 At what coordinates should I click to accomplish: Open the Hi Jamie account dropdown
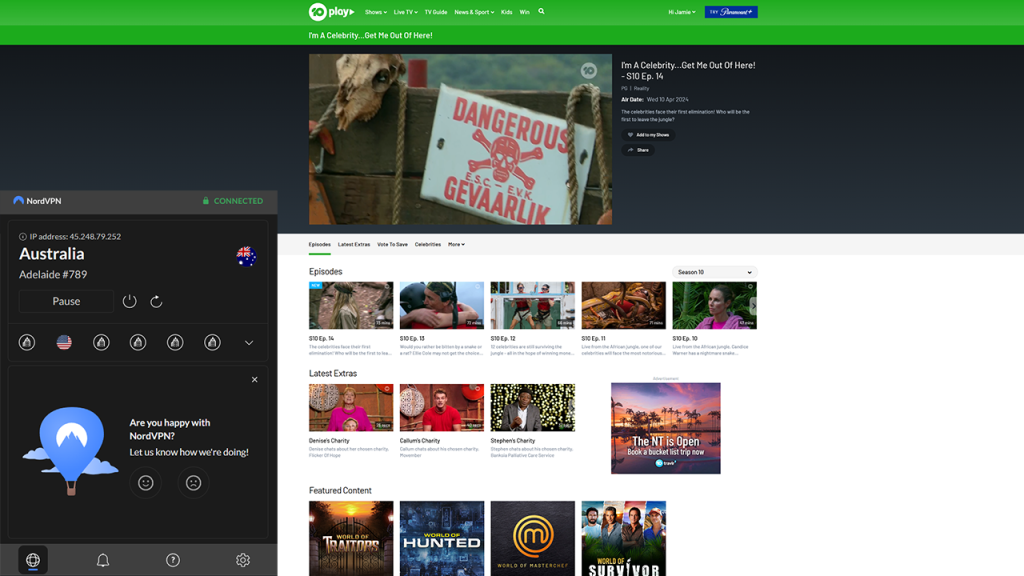pyautogui.click(x=682, y=12)
